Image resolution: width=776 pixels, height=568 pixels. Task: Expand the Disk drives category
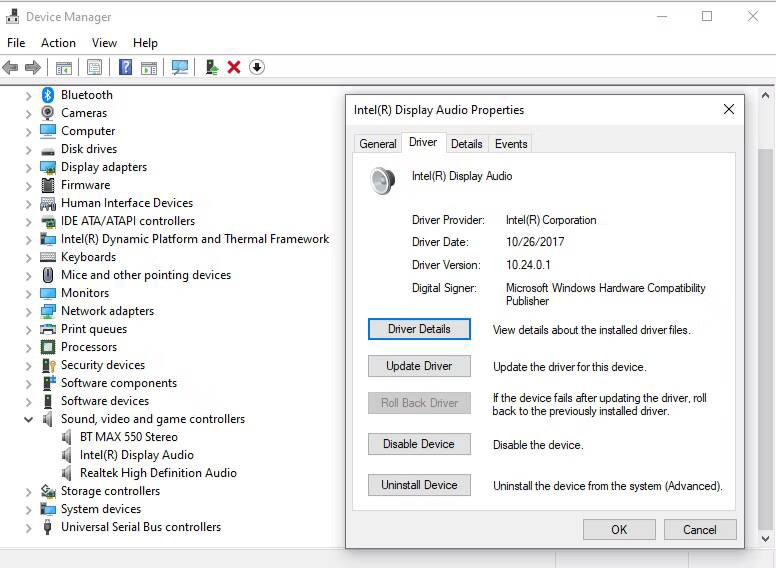coord(29,149)
